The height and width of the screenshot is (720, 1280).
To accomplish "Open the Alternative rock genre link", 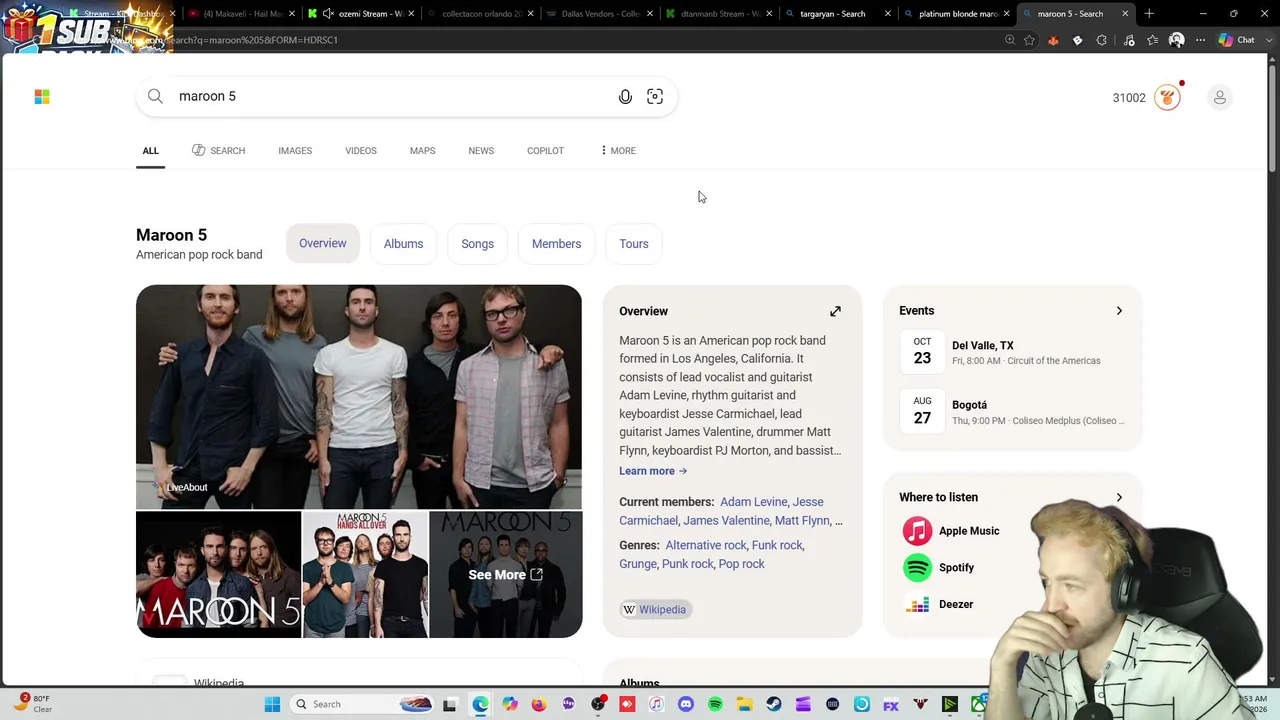I will click(706, 545).
